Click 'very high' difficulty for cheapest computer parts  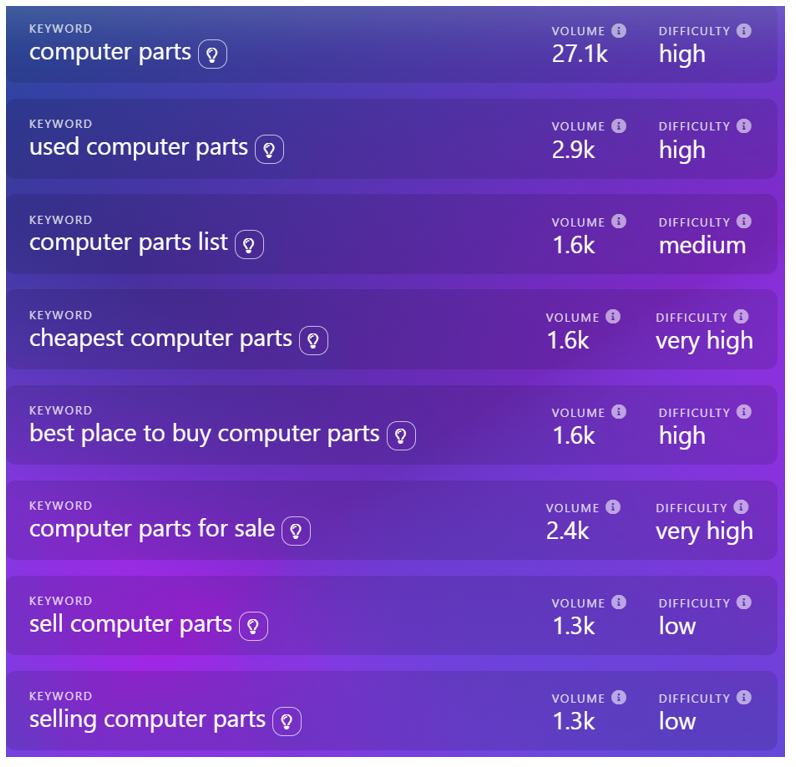click(x=704, y=341)
